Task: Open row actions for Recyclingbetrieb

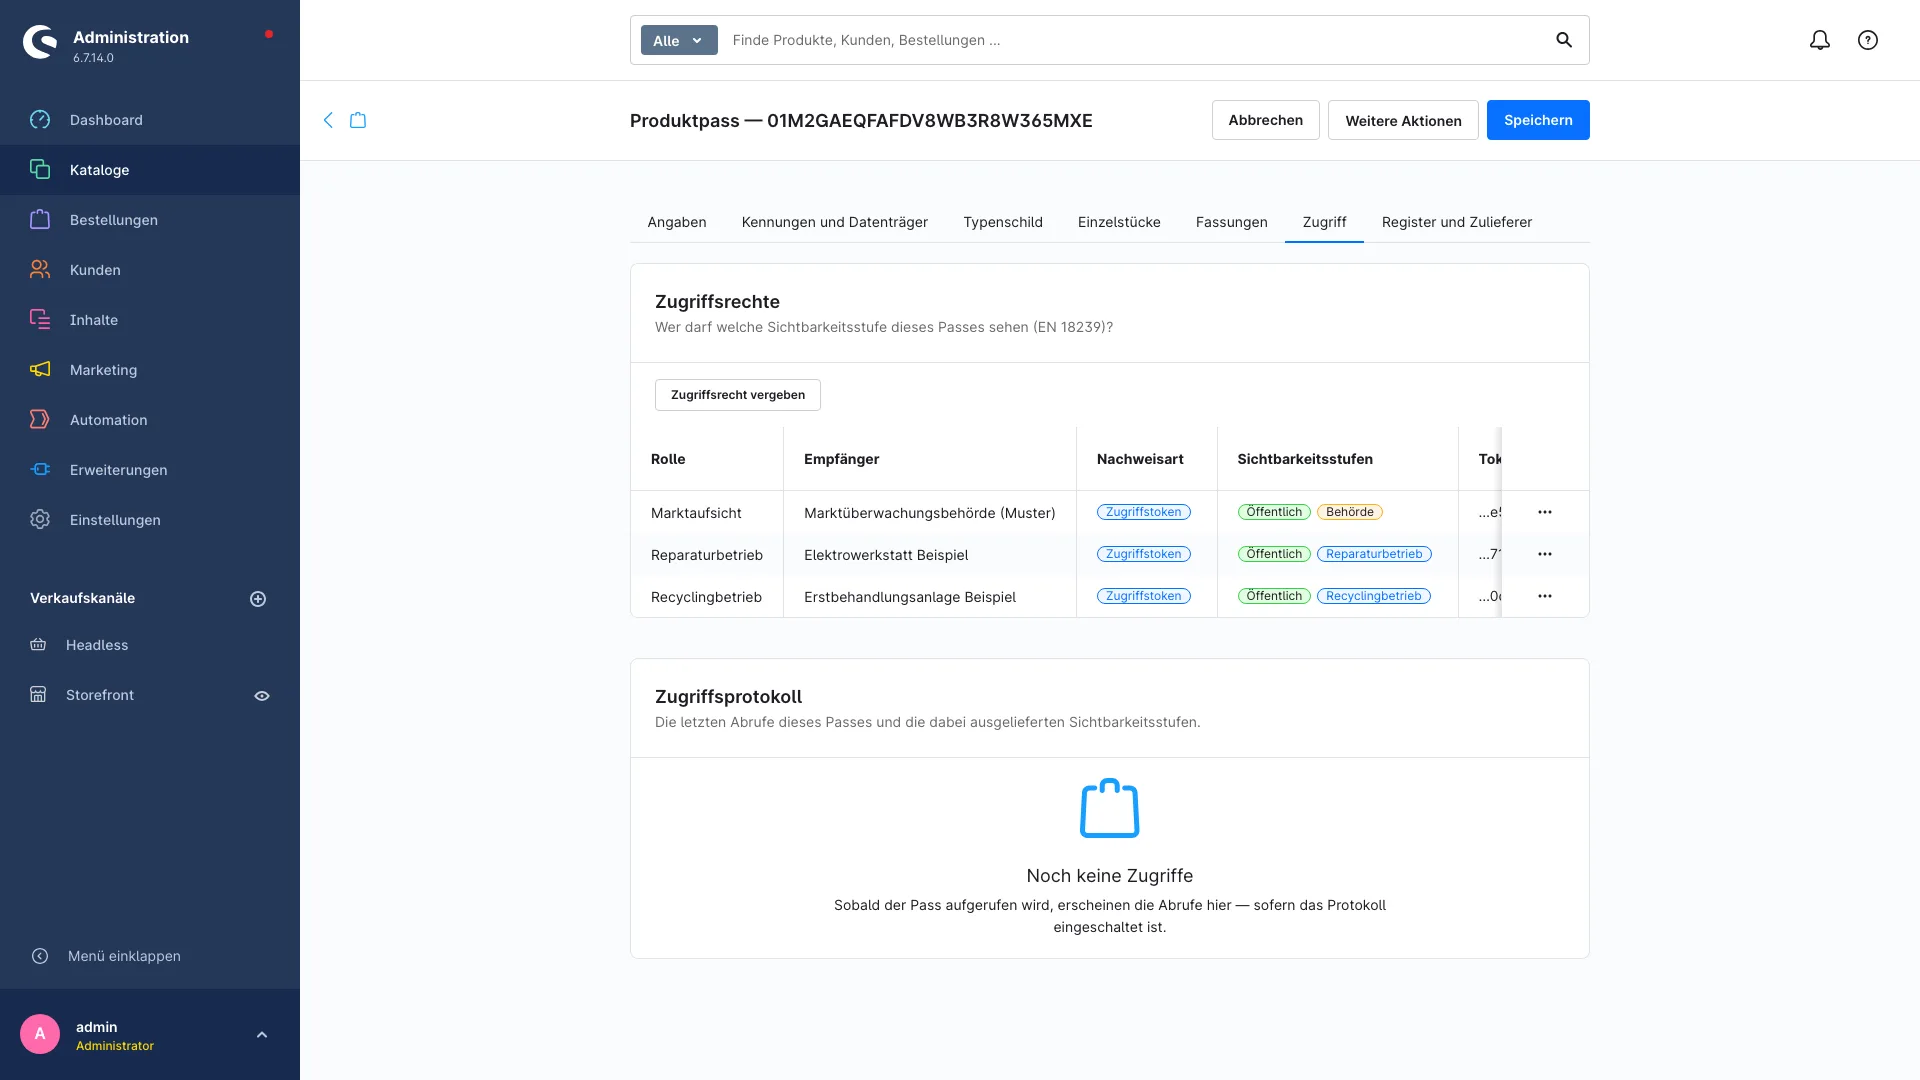Action: point(1545,596)
